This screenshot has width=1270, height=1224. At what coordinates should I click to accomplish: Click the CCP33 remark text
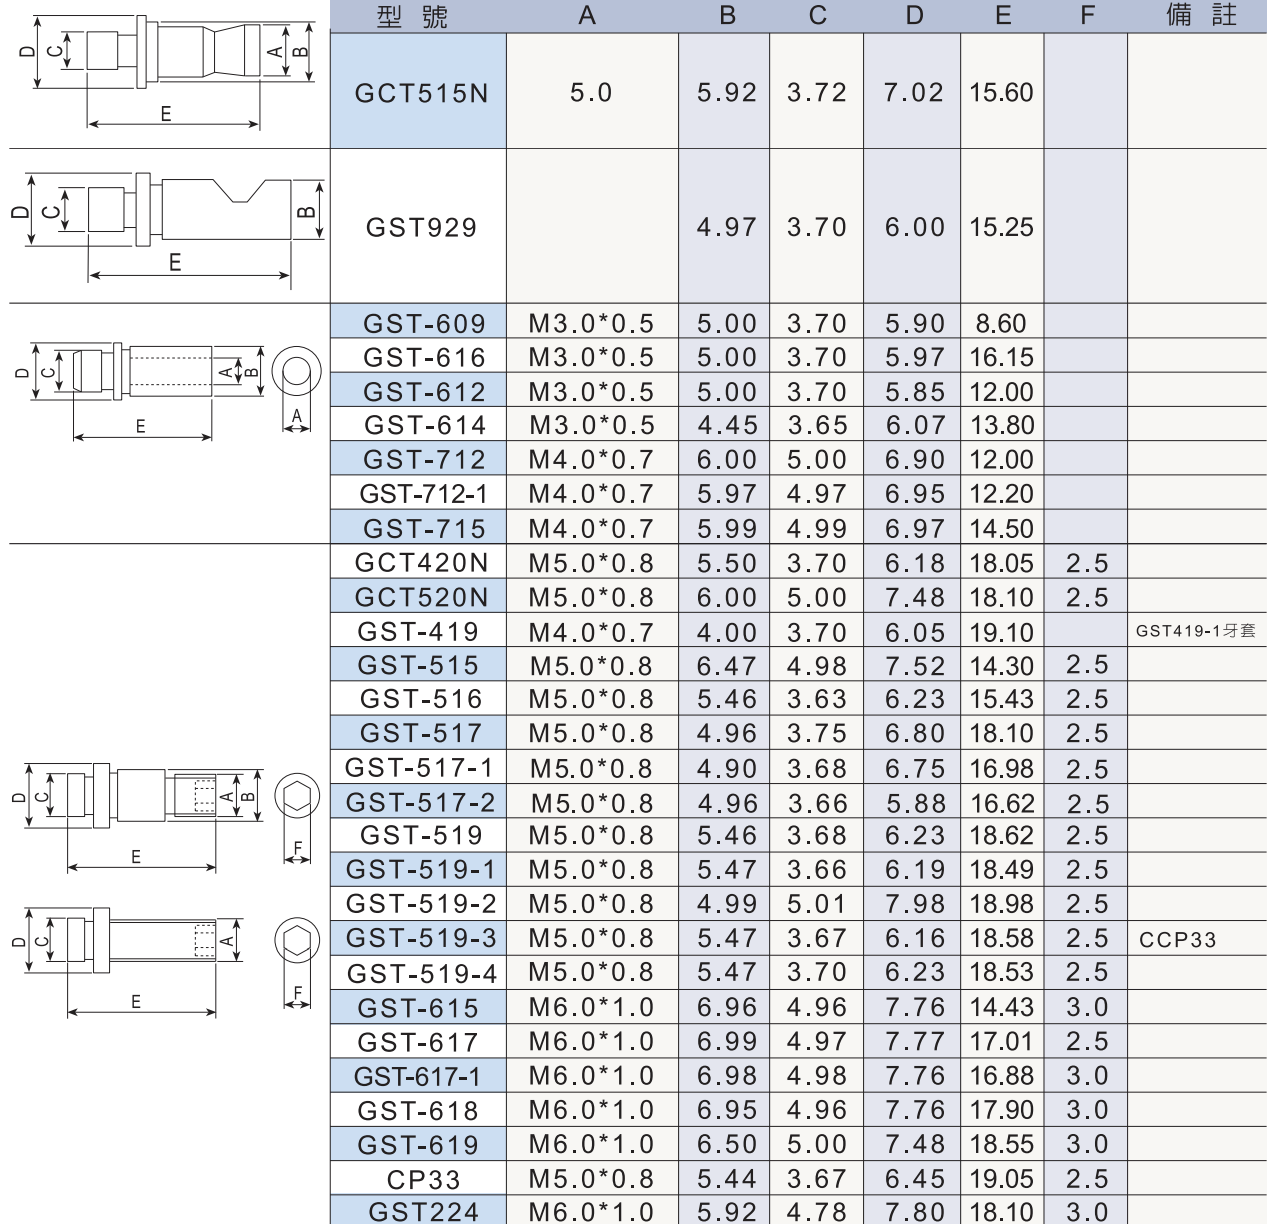tap(1177, 940)
